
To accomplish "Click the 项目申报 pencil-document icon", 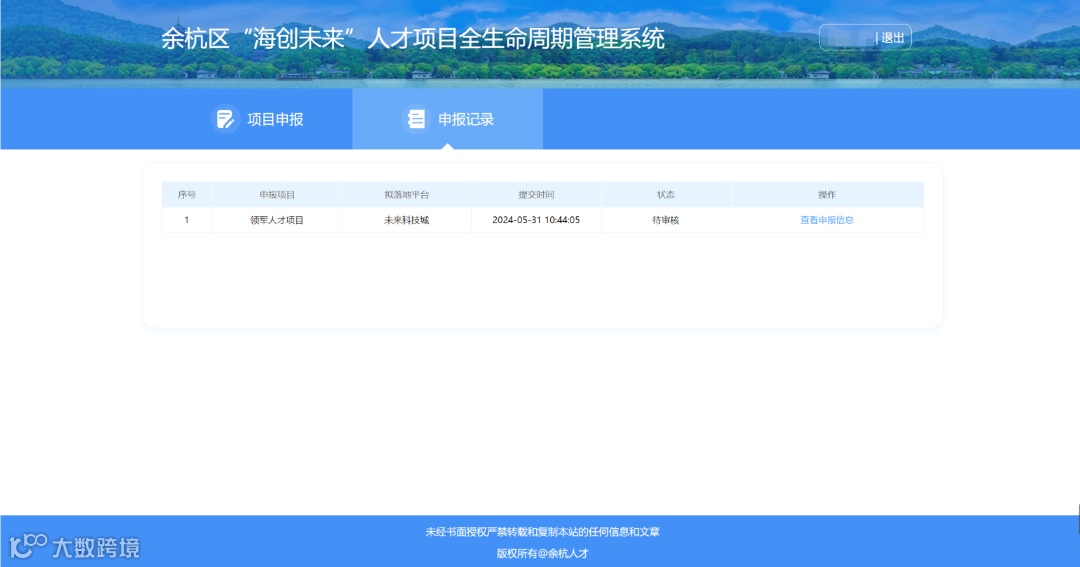I will coord(225,119).
